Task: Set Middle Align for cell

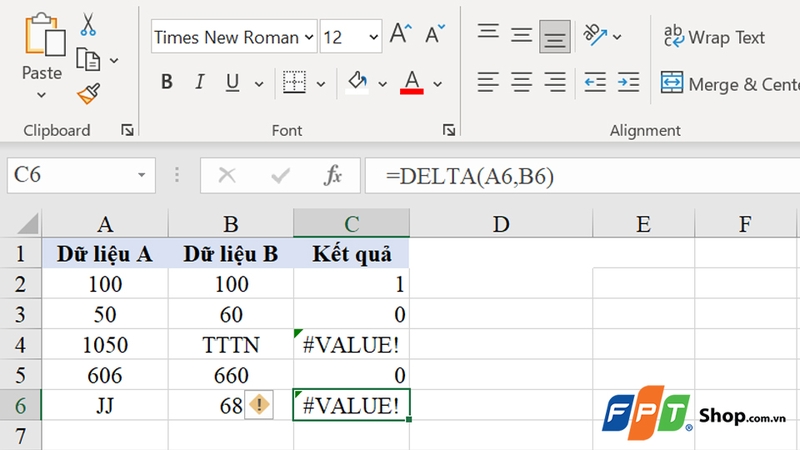Action: click(x=521, y=36)
